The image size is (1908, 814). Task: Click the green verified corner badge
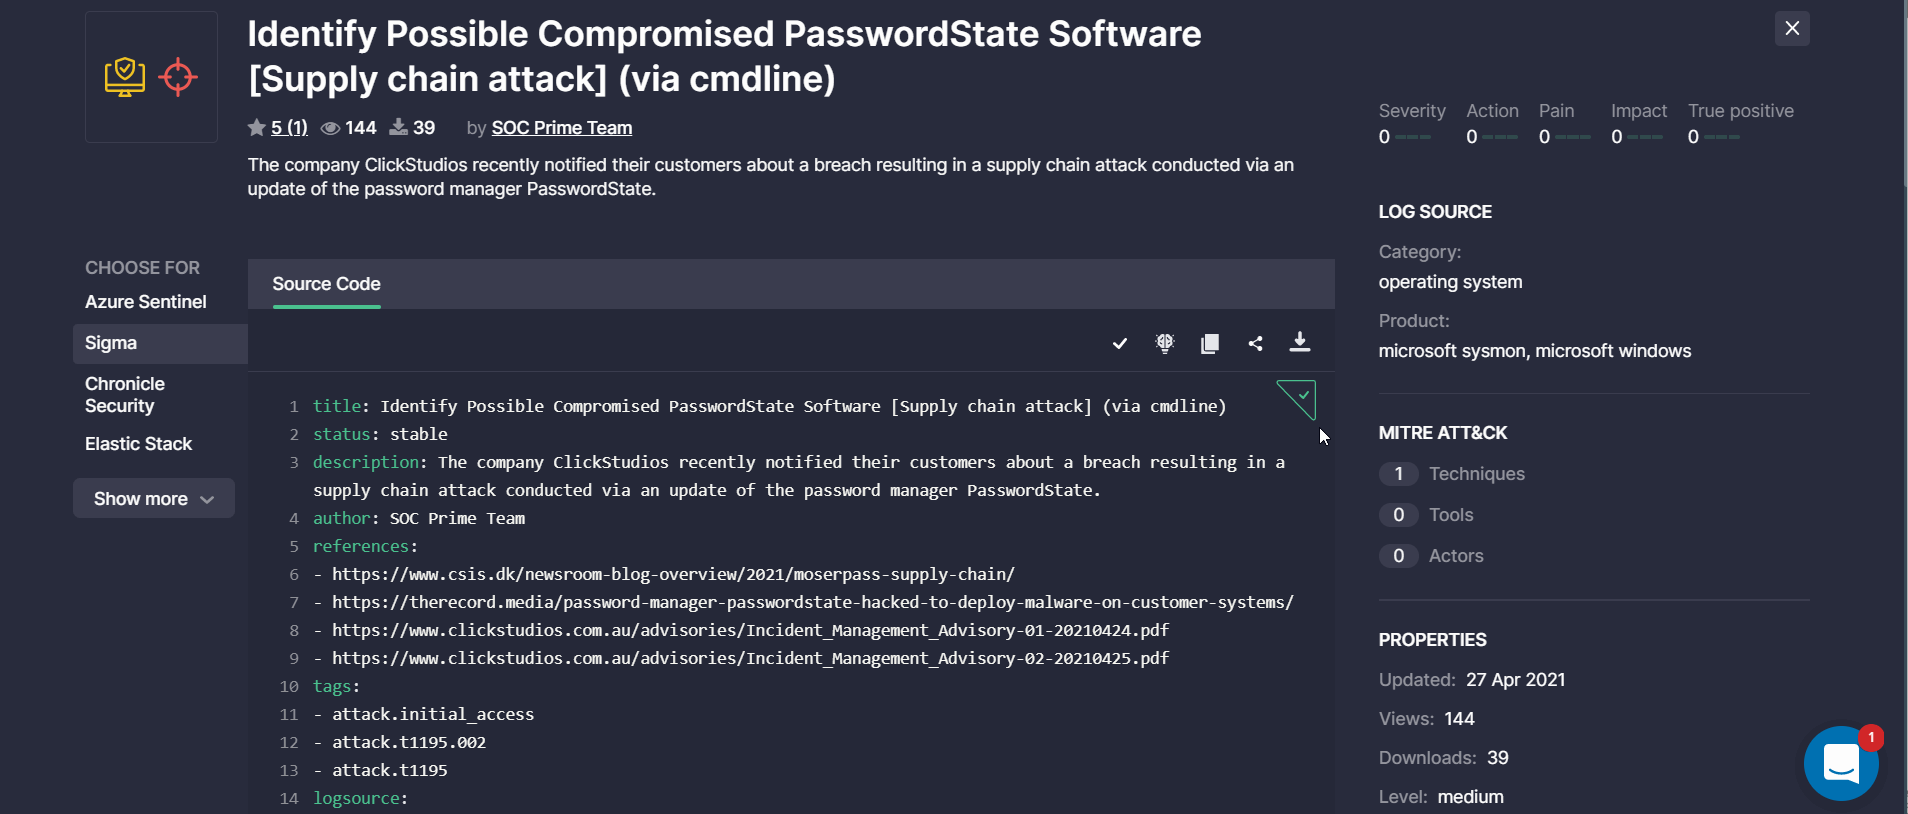tap(1300, 397)
